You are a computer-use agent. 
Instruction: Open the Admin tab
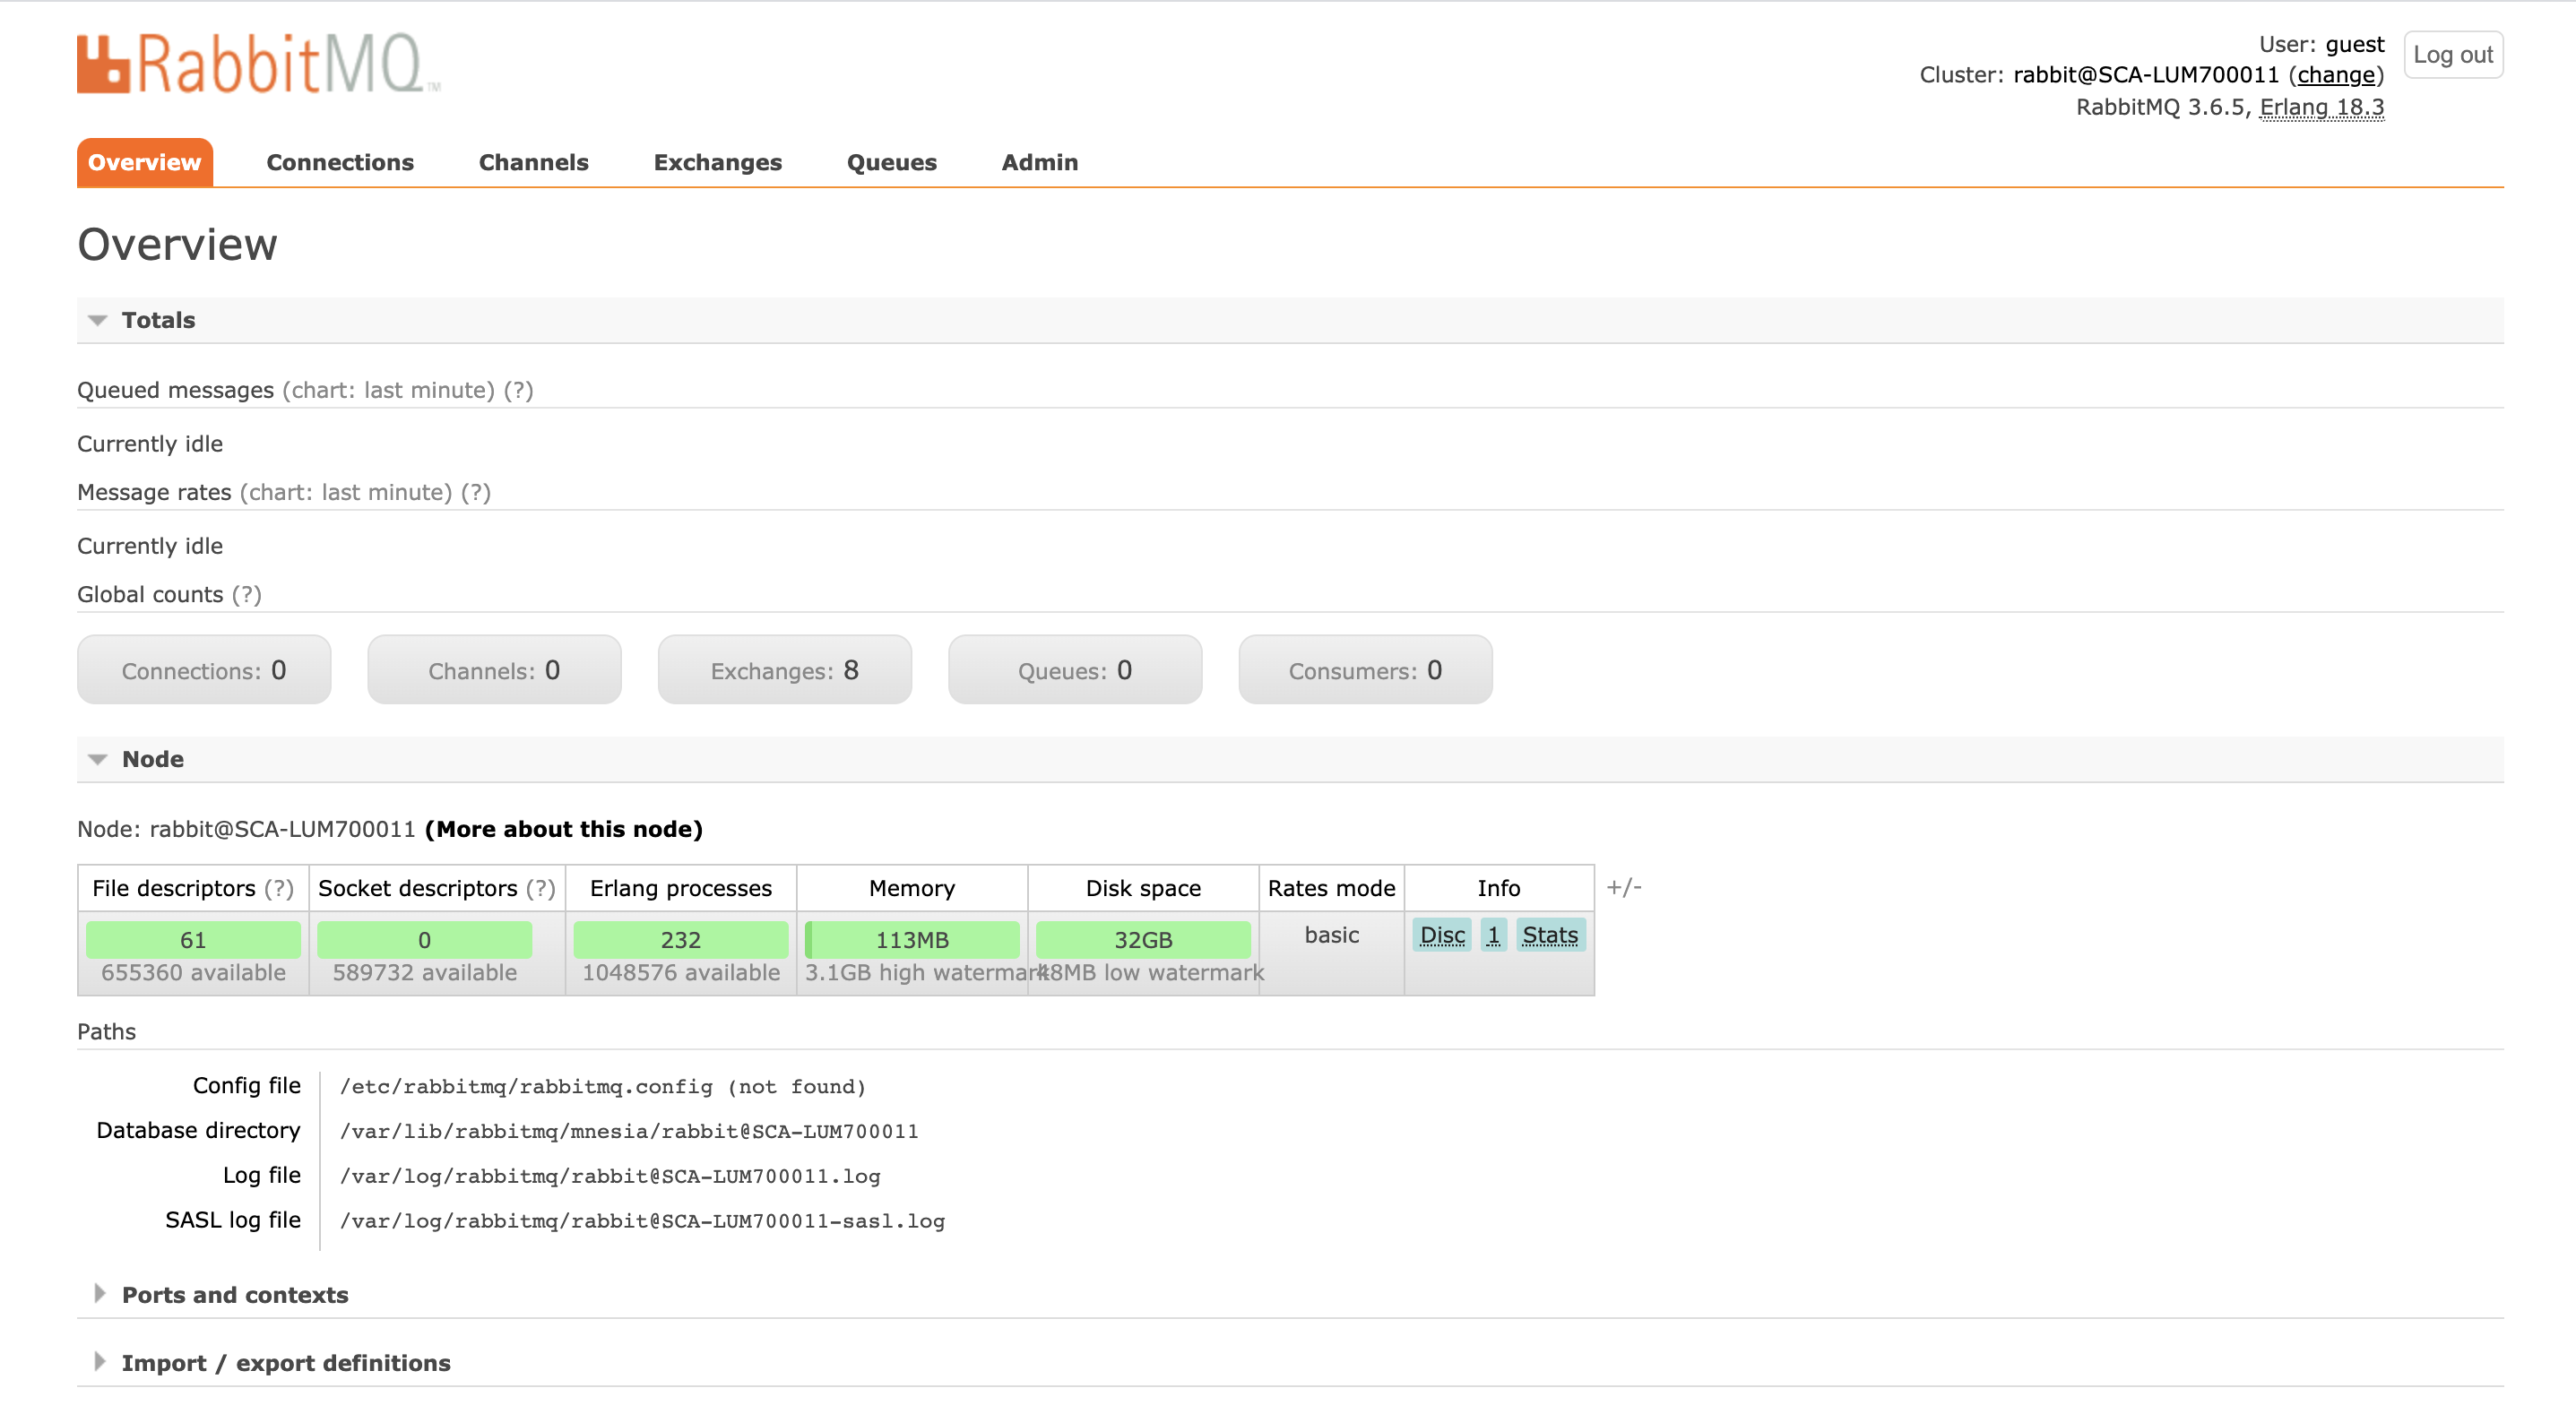pyautogui.click(x=1039, y=162)
